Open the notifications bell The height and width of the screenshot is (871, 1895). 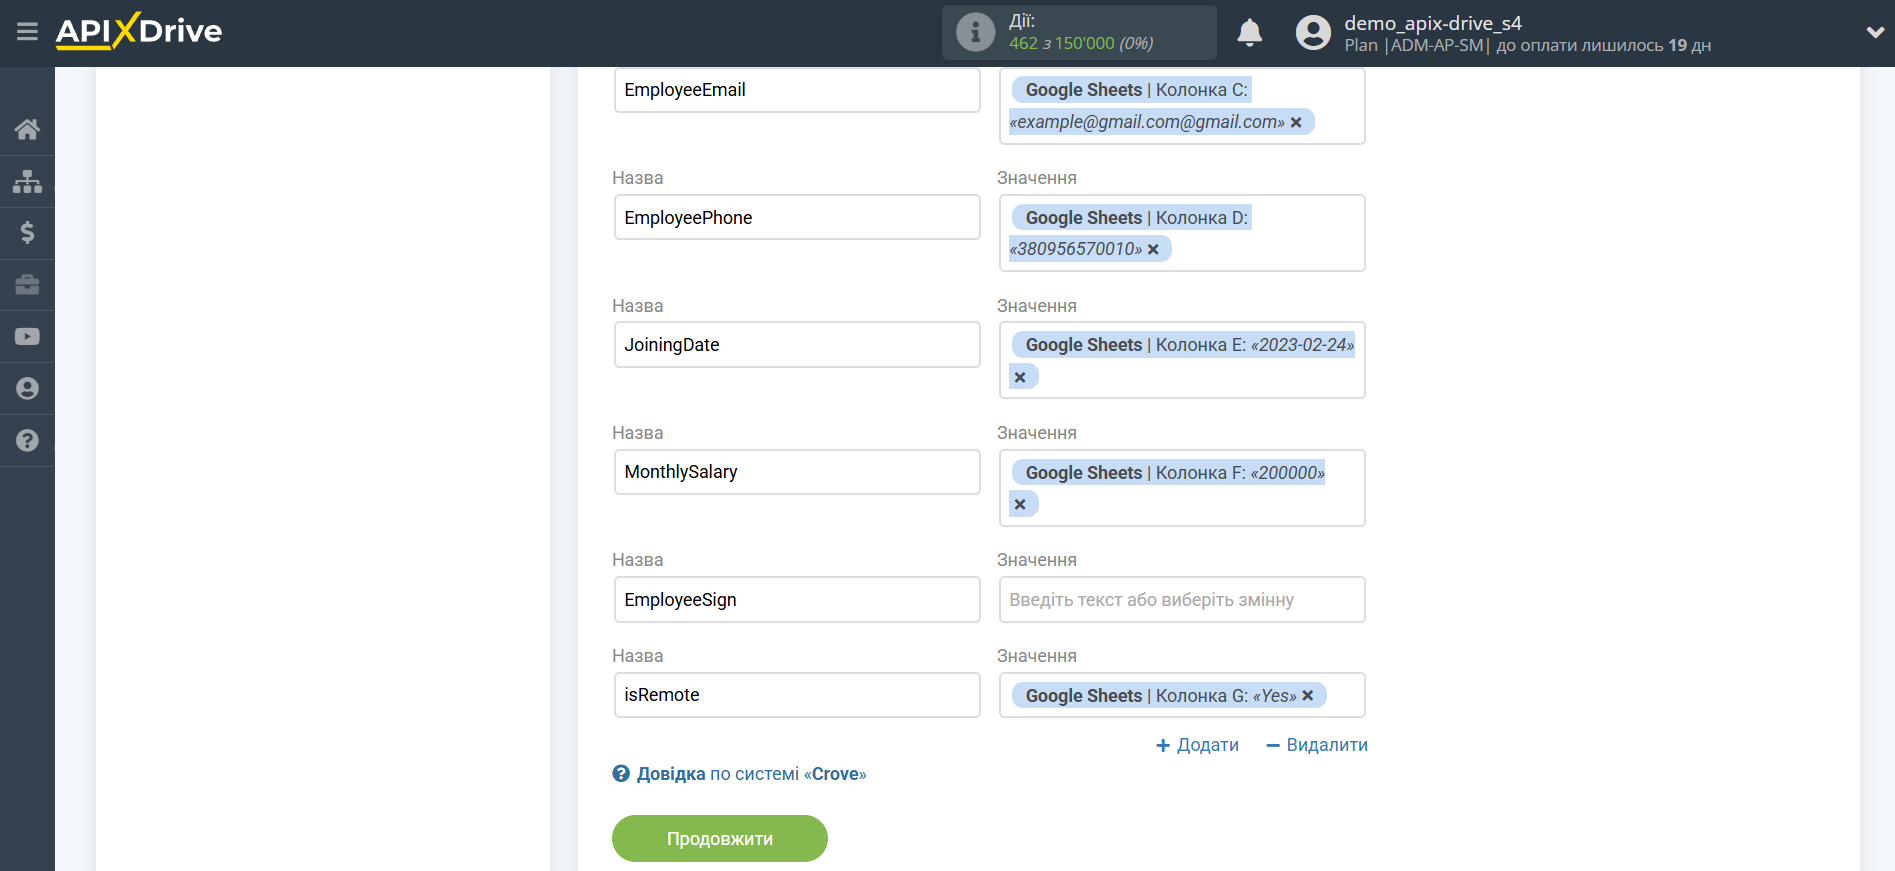tap(1249, 33)
